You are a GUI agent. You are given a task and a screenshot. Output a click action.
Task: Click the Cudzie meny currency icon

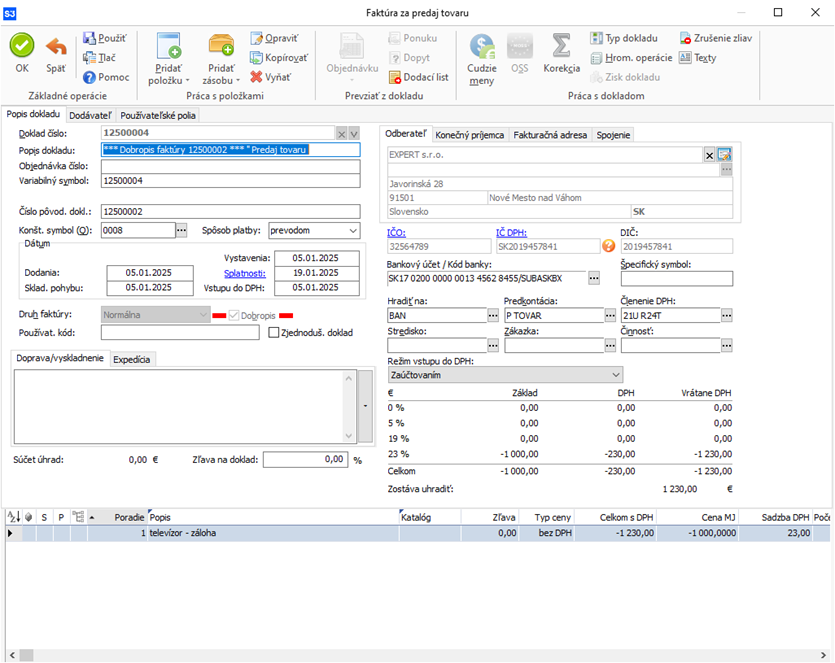tap(481, 46)
